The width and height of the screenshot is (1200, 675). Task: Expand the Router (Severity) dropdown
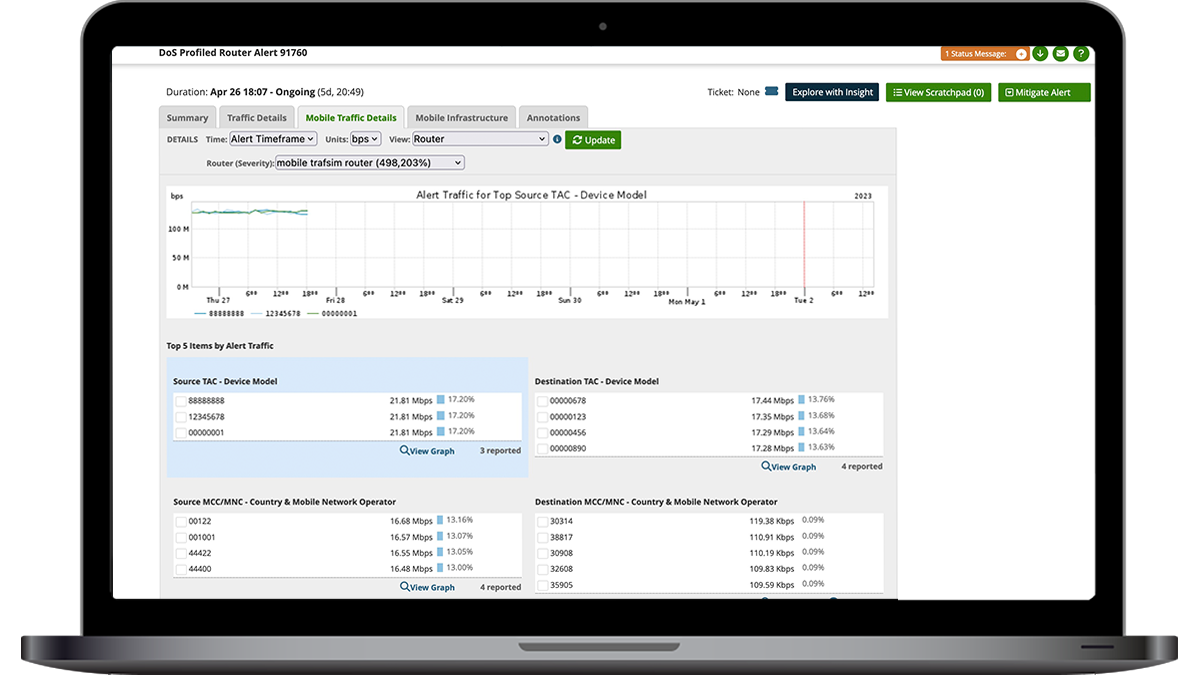coord(369,163)
